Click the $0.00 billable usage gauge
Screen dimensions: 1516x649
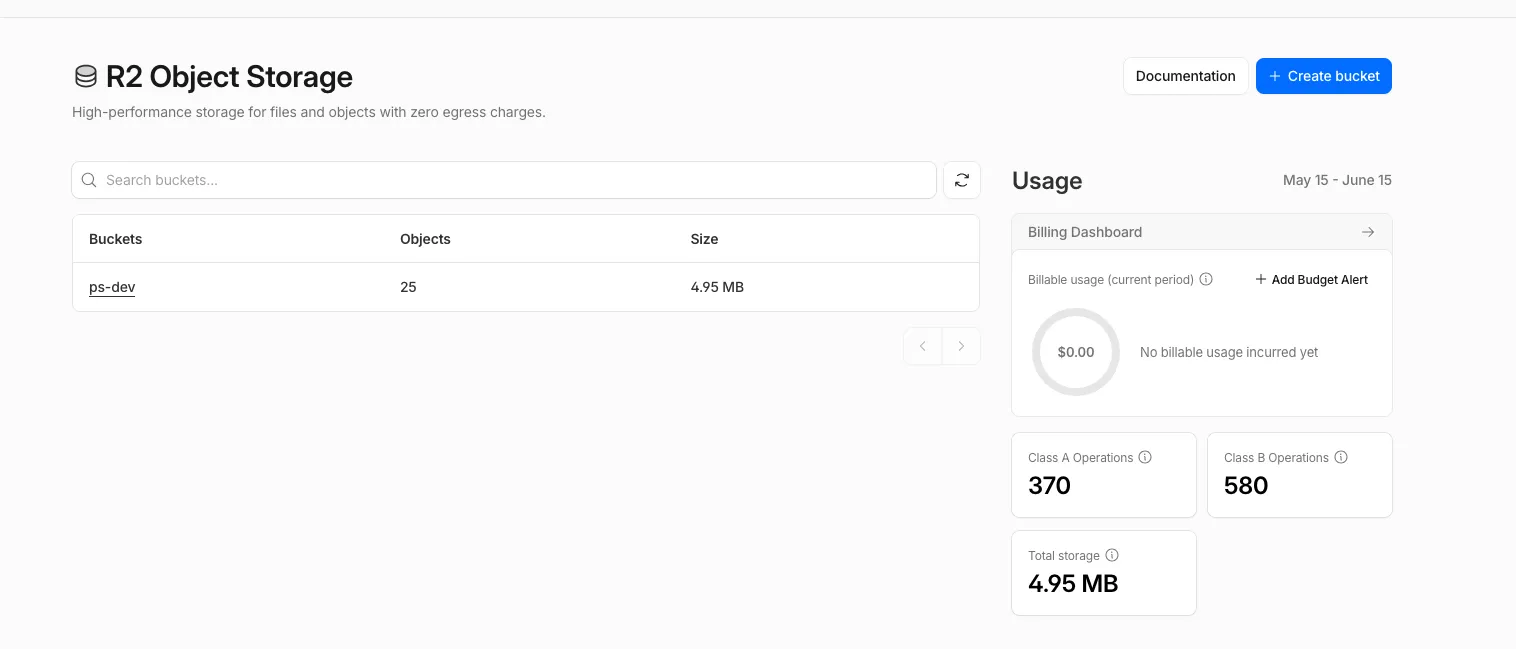point(1076,352)
